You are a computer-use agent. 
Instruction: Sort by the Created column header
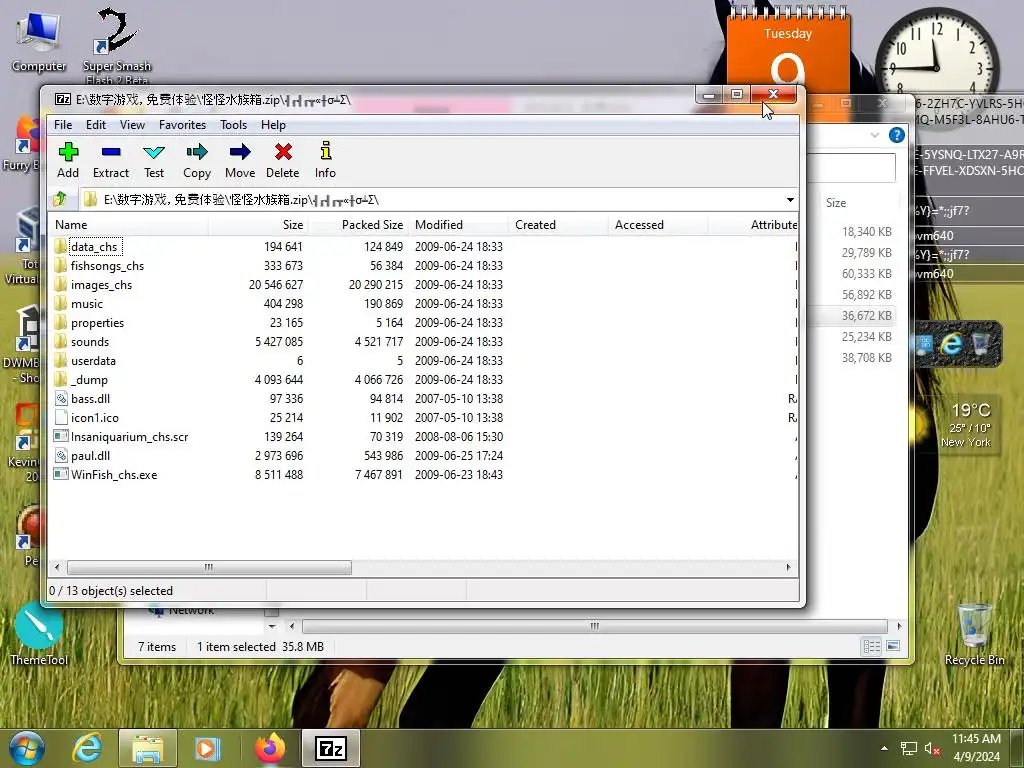(x=558, y=225)
